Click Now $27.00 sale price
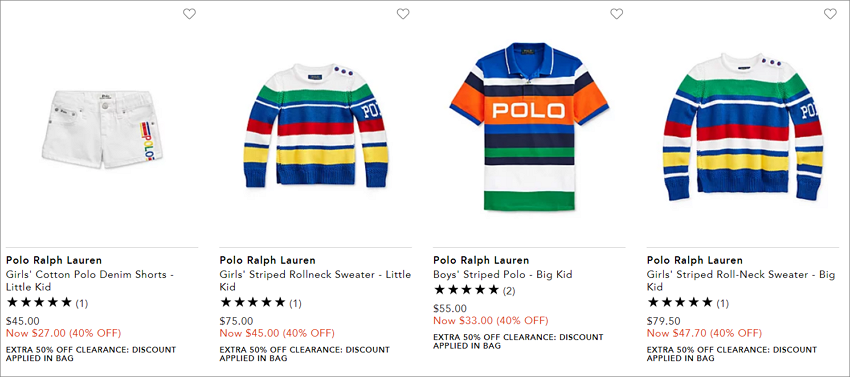 63,333
